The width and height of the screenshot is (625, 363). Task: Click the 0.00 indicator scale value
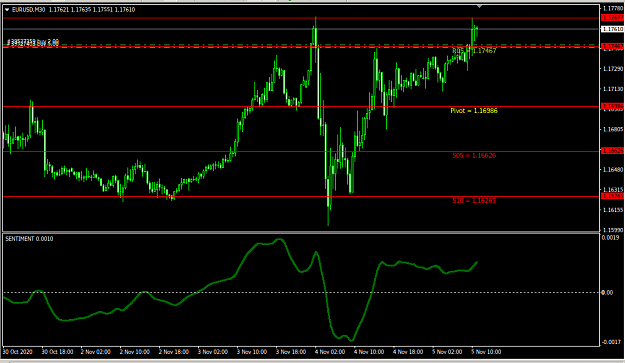[607, 292]
